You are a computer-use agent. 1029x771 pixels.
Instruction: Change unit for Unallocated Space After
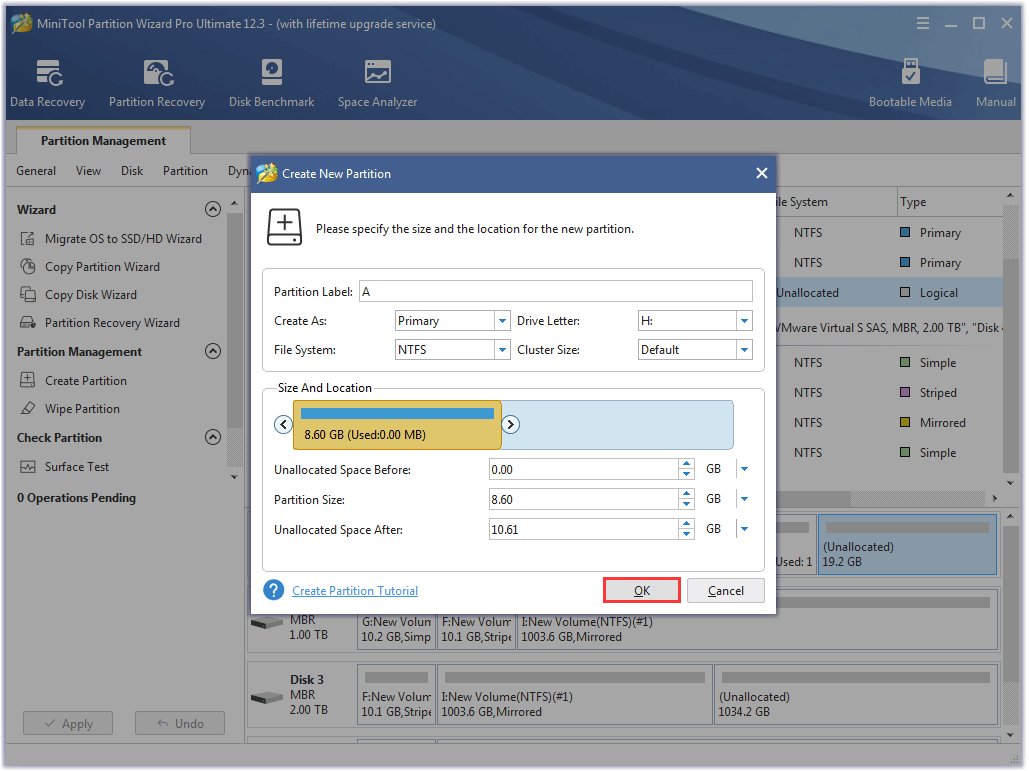click(x=744, y=529)
